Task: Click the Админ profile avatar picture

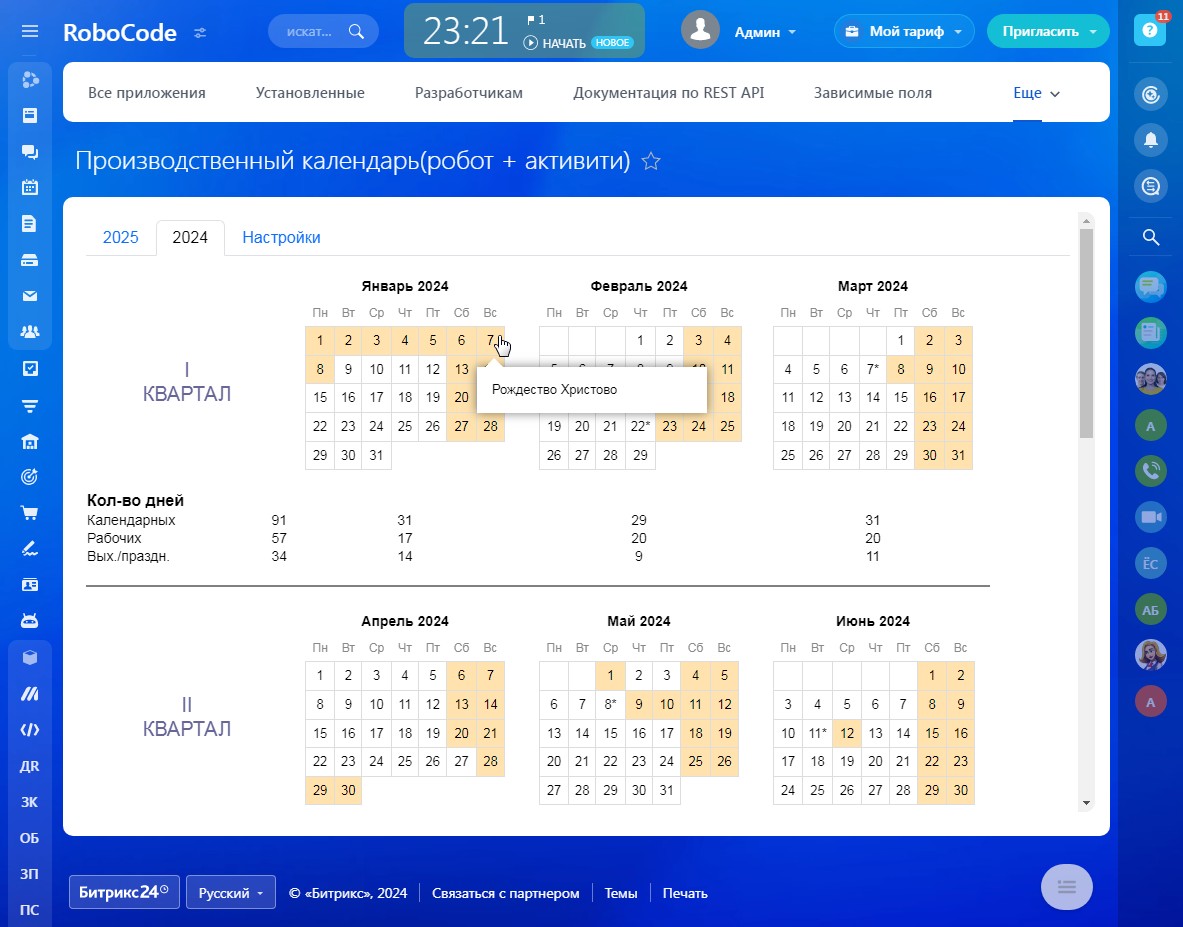Action: coord(700,30)
